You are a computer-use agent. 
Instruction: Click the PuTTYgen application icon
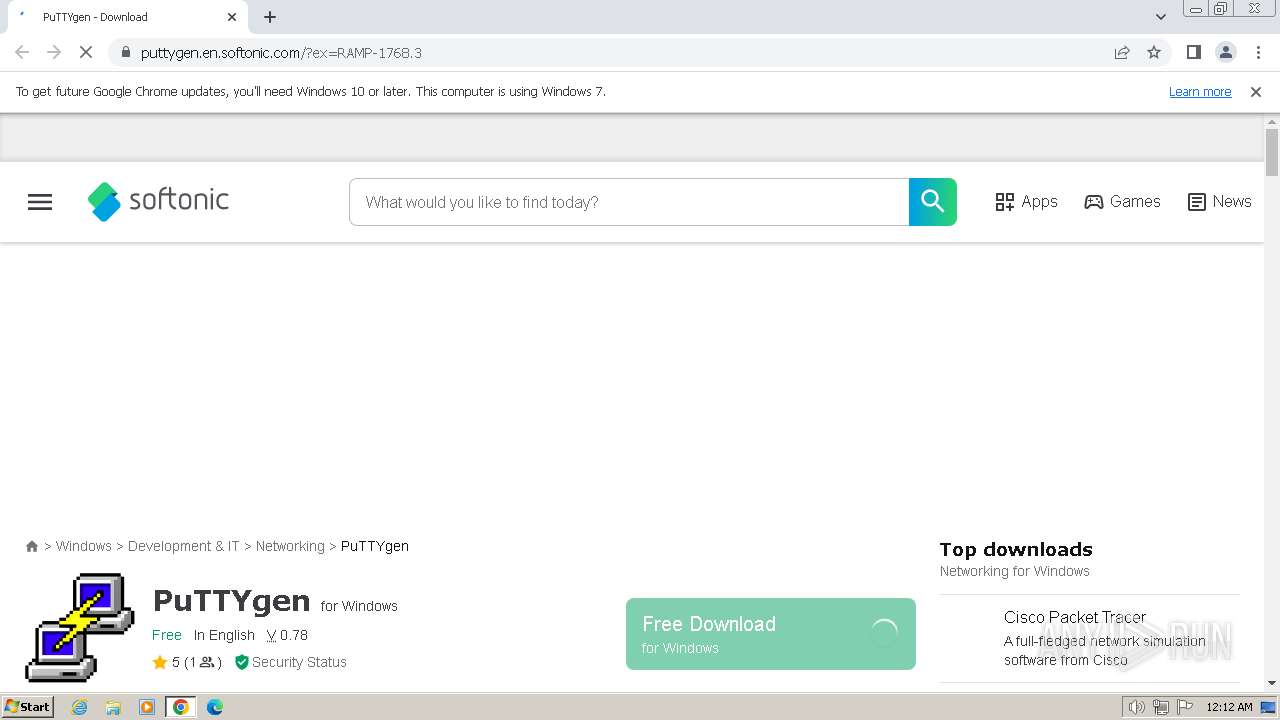click(80, 627)
